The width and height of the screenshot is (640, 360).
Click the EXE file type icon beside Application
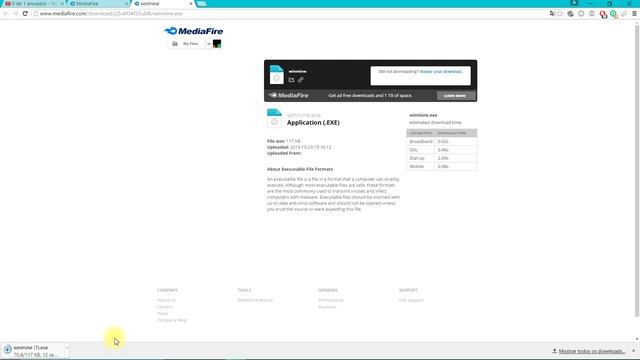274,119
